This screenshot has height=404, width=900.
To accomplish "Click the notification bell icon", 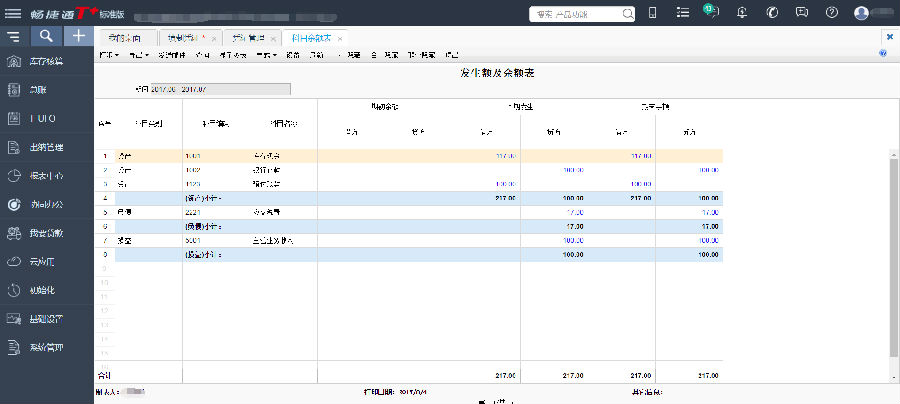I will click(x=741, y=12).
